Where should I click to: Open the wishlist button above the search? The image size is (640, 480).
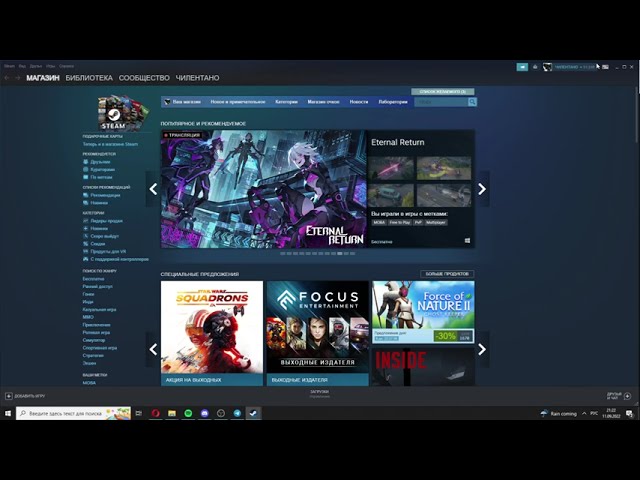[x=442, y=91]
